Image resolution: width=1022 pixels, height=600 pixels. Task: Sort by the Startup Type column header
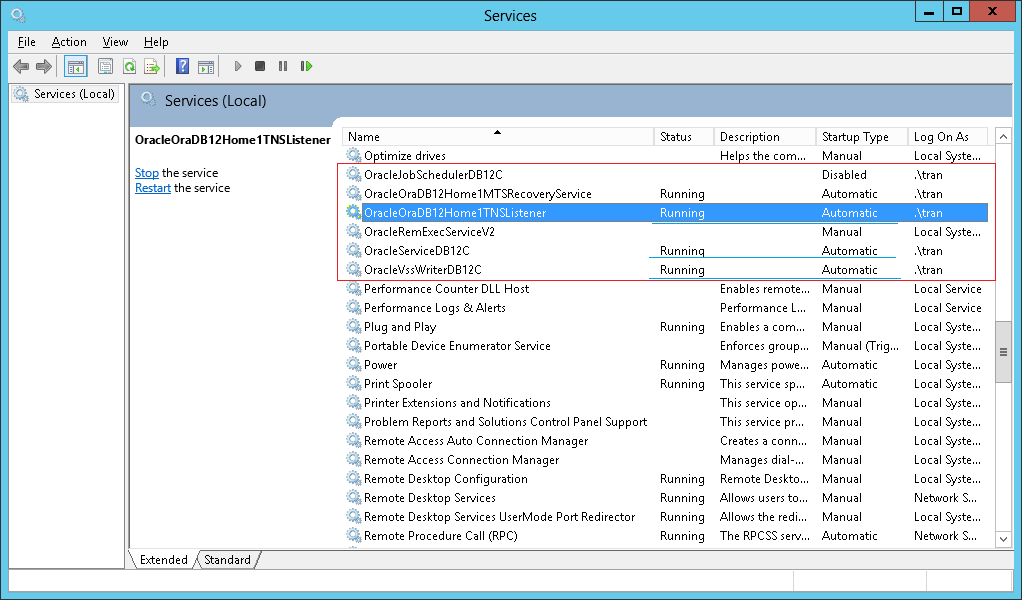(x=862, y=137)
